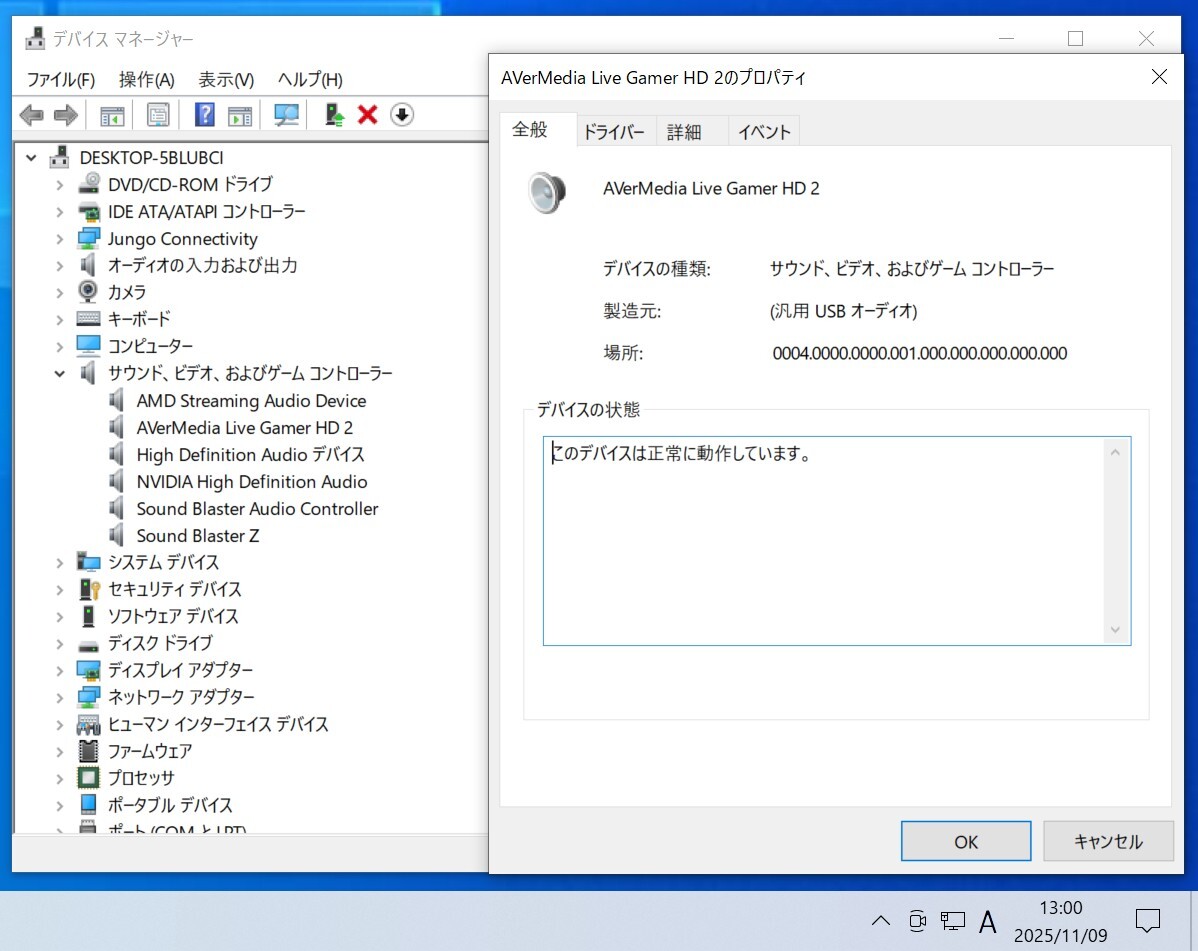Open the 操作(A) menu
Screen dimensions: 1198x951
coord(147,79)
